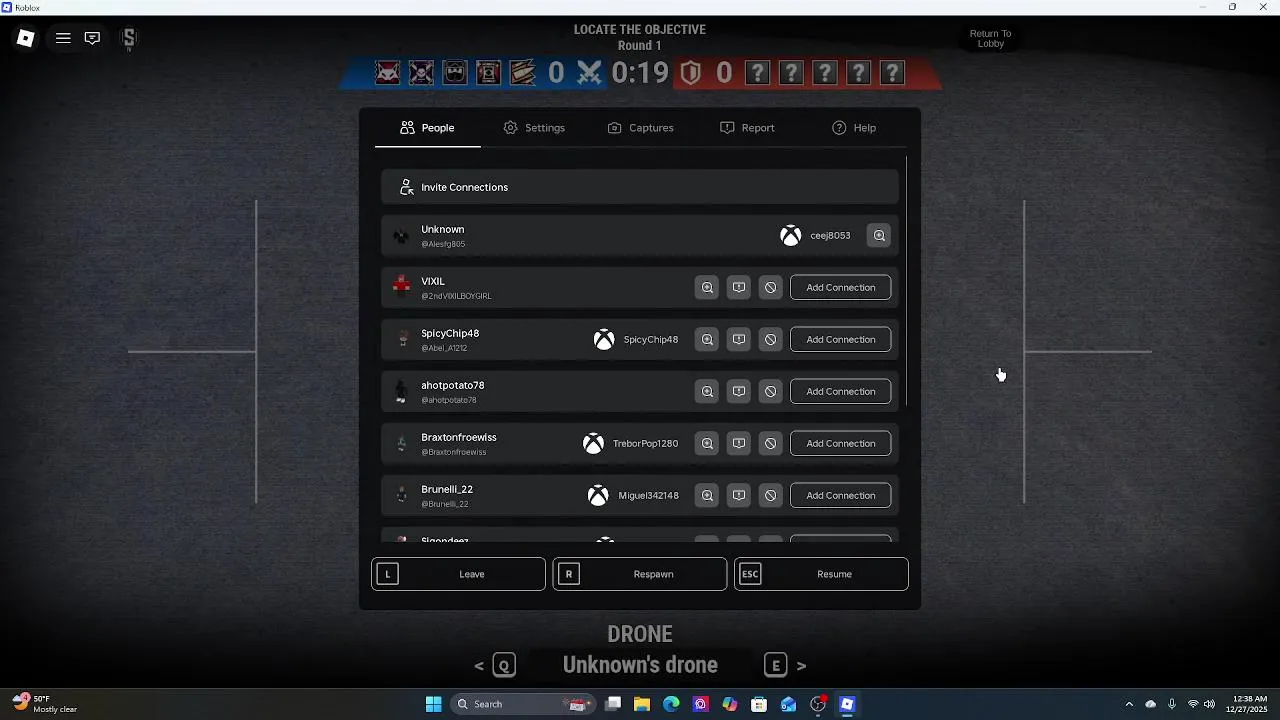The width and height of the screenshot is (1280, 720).
Task: Open the hamburger menu icon
Action: click(63, 38)
